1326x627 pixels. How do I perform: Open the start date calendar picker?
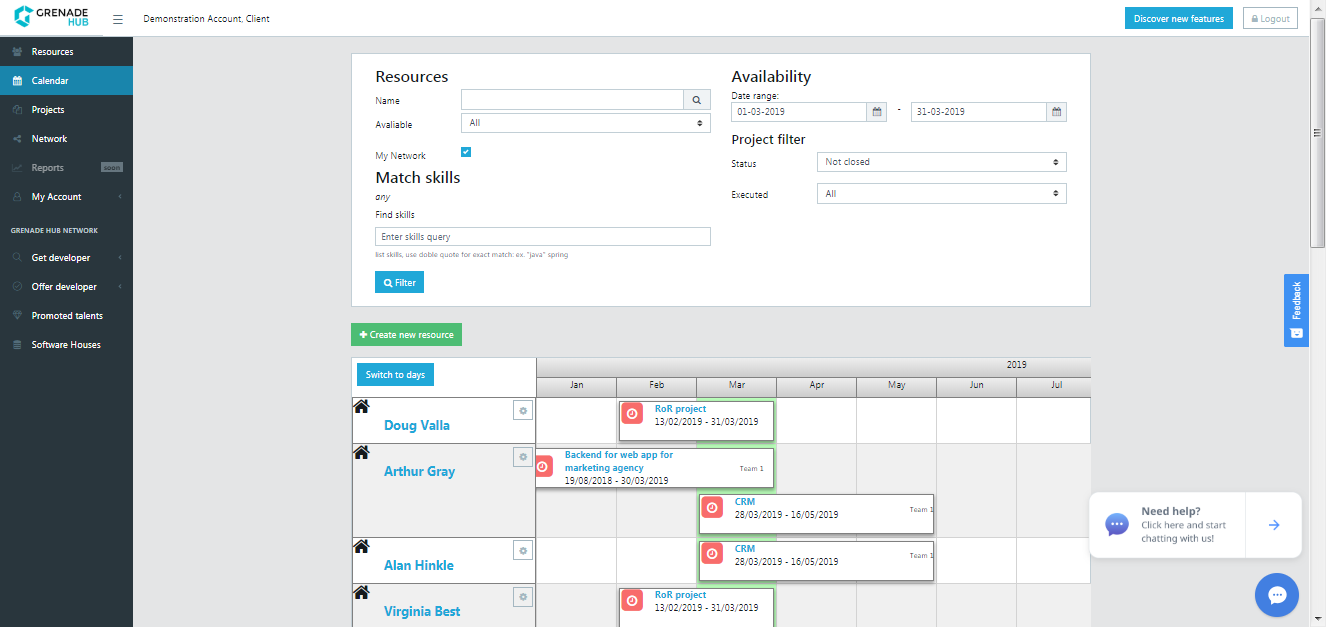click(x=877, y=112)
